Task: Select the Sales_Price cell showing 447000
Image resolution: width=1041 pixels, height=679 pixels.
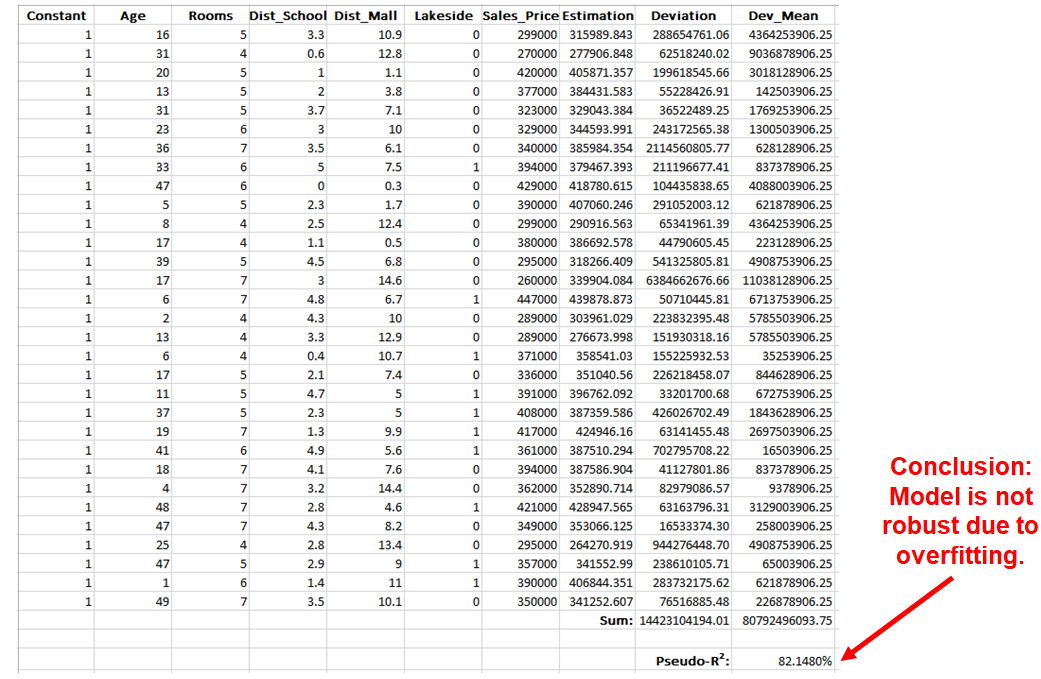Action: (x=533, y=299)
